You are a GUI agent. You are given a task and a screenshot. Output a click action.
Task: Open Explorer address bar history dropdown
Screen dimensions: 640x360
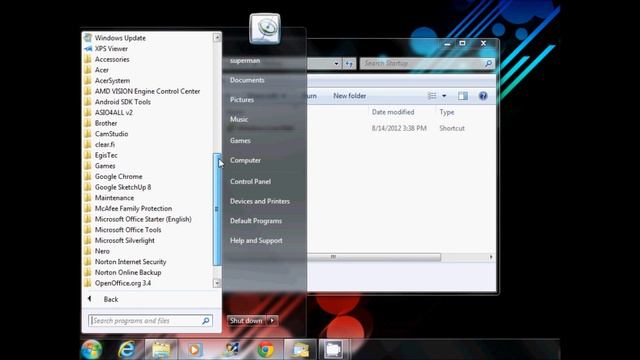336,64
